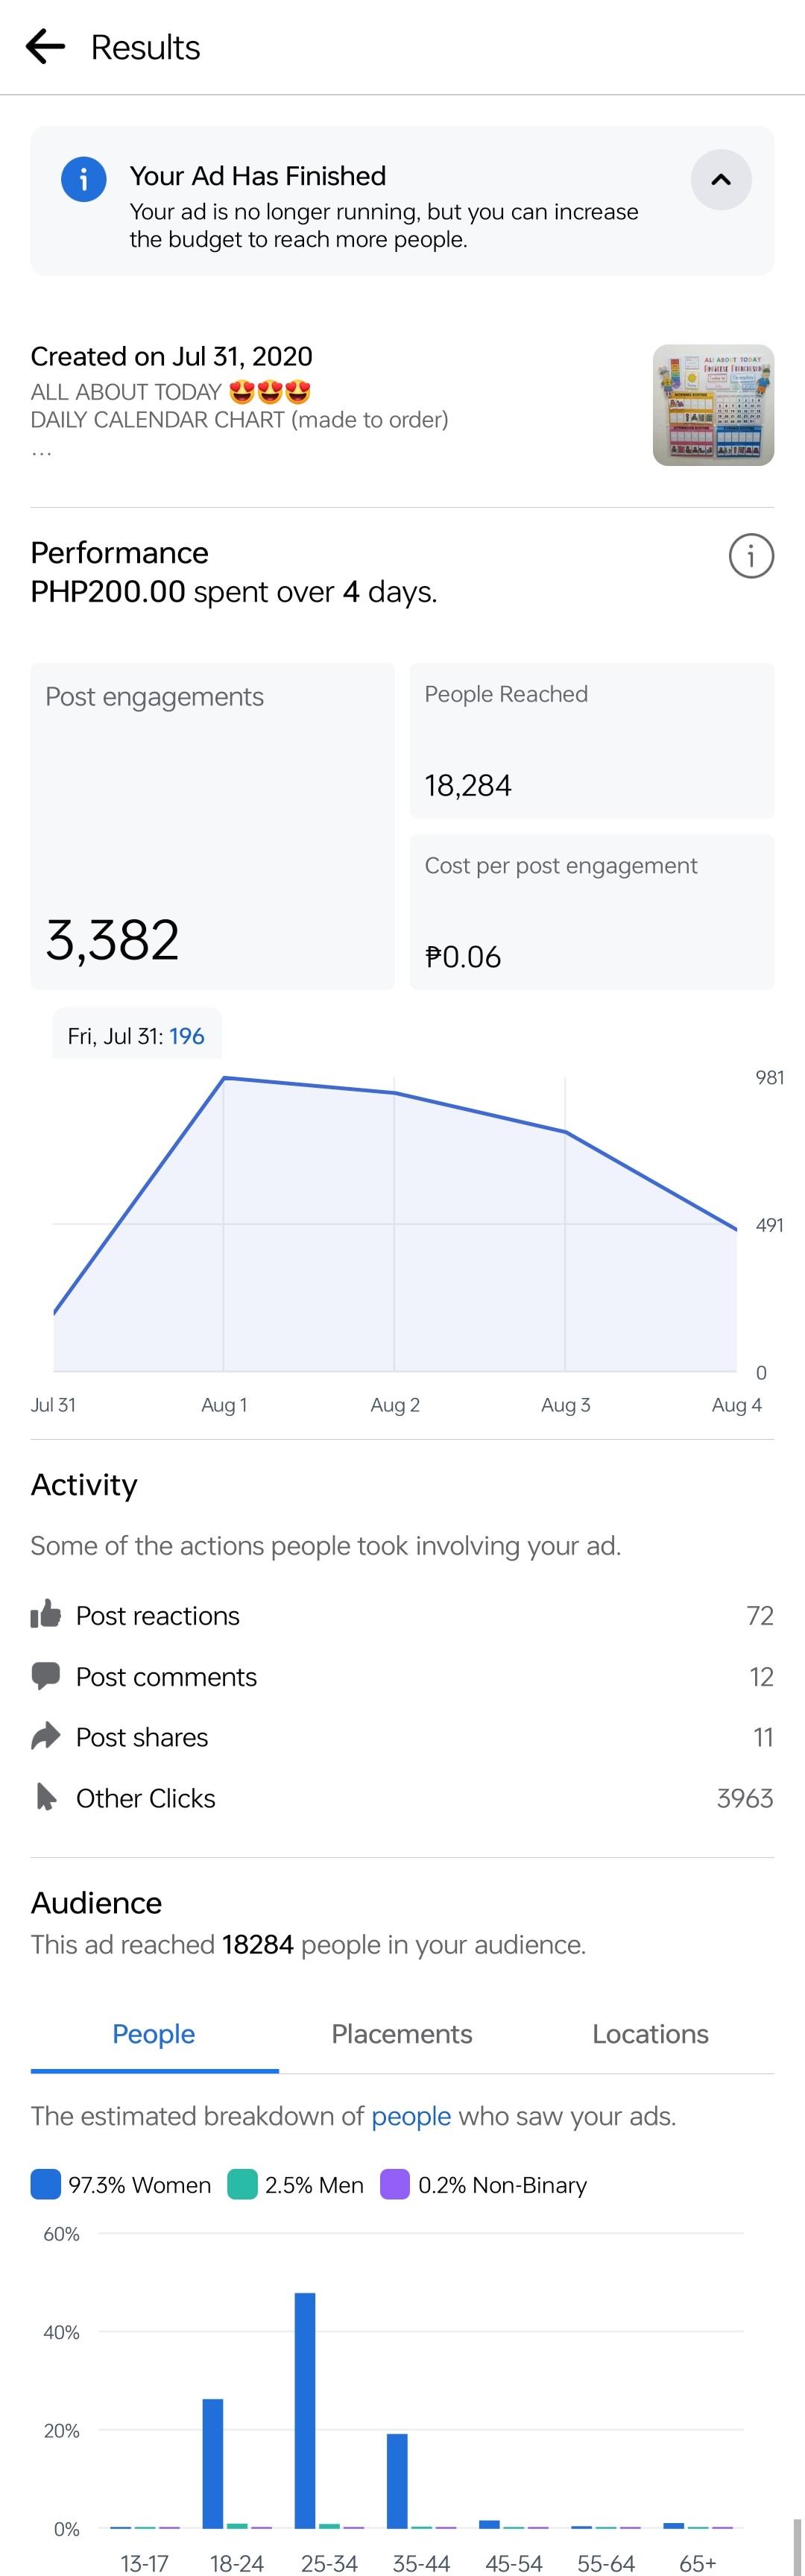Tap the Post reactions thumbs-up icon
This screenshot has height=2576, width=805.
click(46, 1614)
